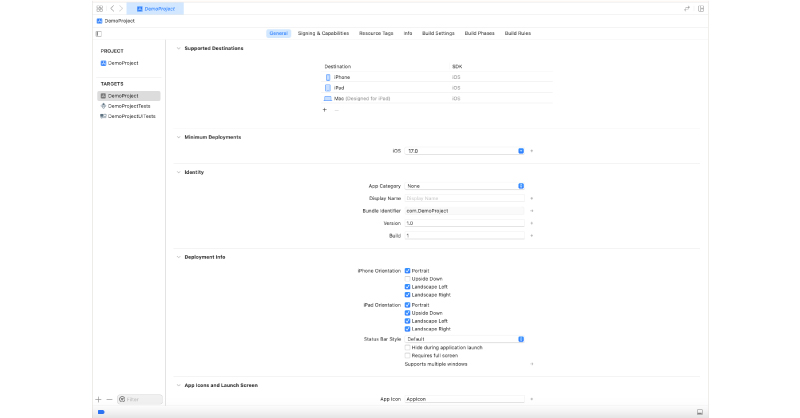Add a new target with plus button
The width and height of the screenshot is (800, 418).
coord(98,399)
